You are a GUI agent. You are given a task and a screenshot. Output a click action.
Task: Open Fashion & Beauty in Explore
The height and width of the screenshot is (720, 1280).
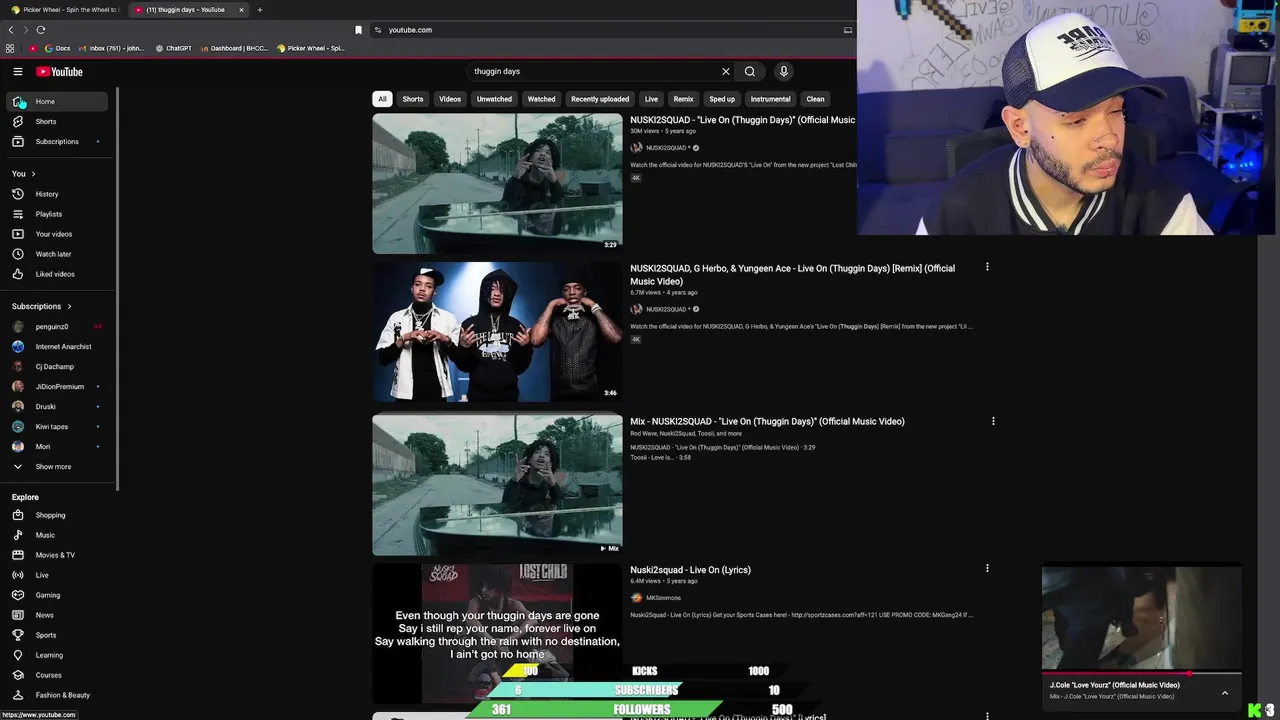tap(58, 695)
